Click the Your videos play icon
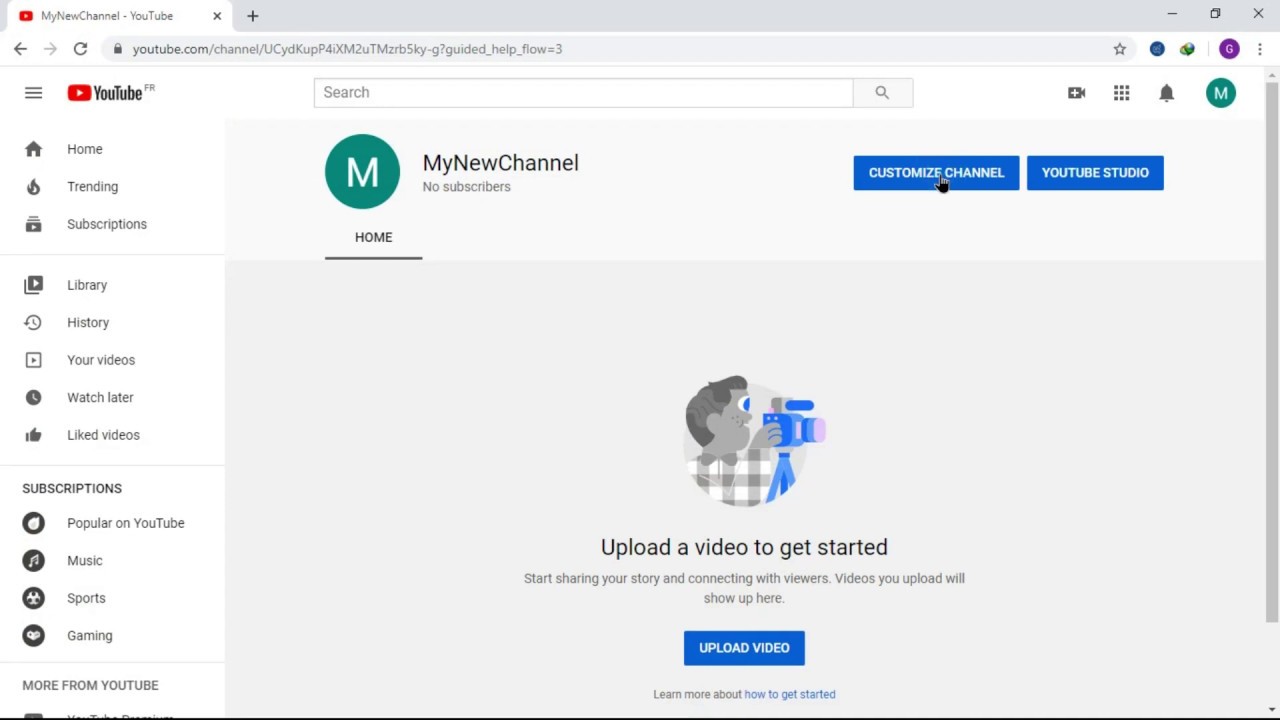Image resolution: width=1280 pixels, height=720 pixels. point(33,360)
